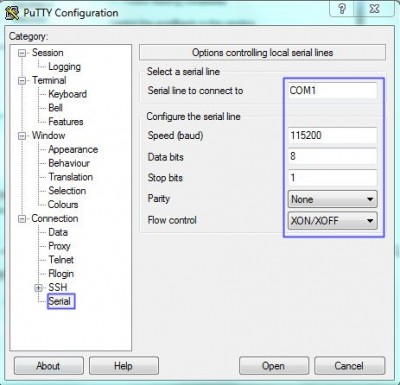Click the 'Flow control' label

[x=172, y=220]
